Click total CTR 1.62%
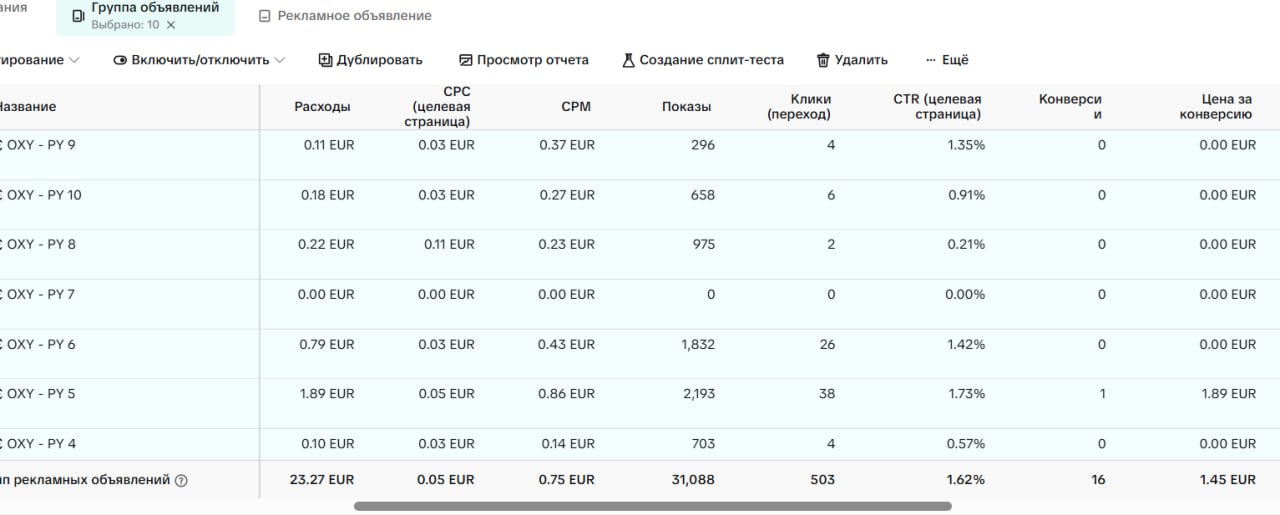 point(967,480)
